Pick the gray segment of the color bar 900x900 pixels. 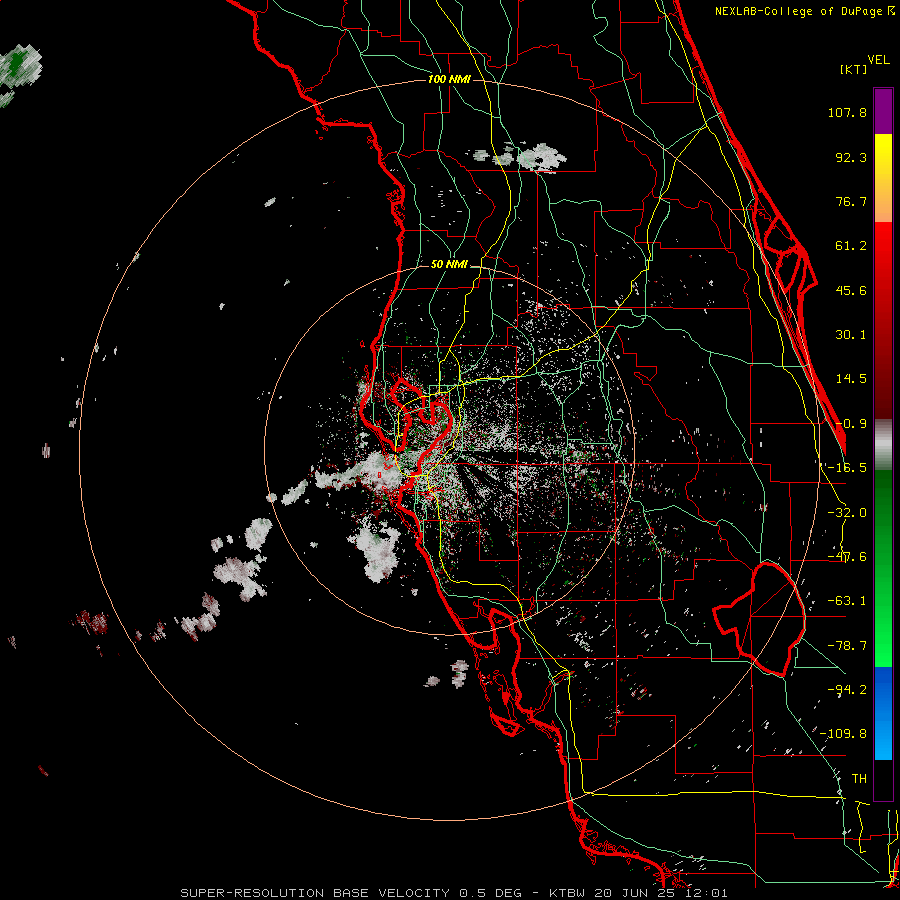[x=883, y=445]
